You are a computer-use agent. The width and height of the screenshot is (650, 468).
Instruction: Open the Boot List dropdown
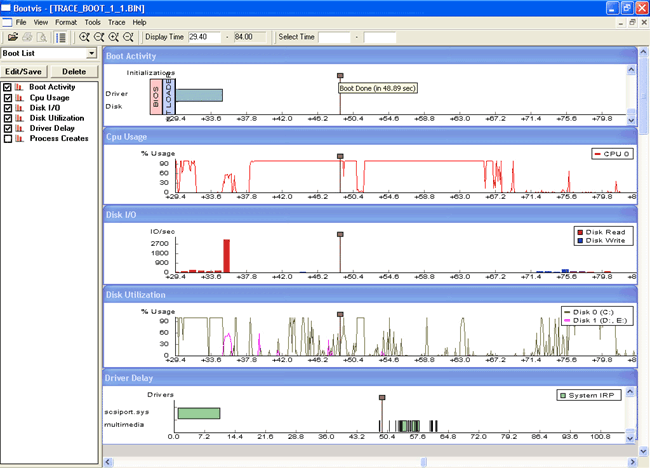pyautogui.click(x=92, y=53)
